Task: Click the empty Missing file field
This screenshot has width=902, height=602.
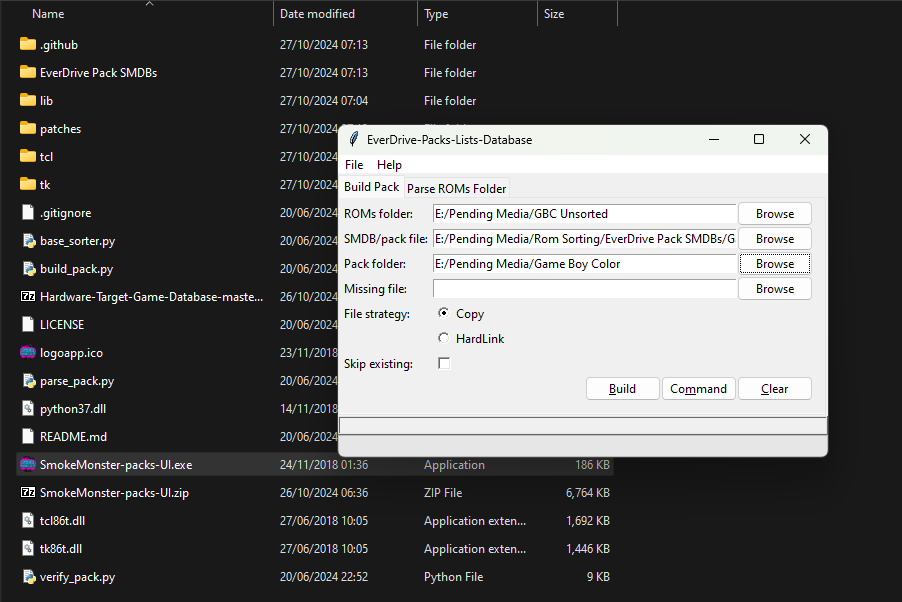Action: pyautogui.click(x=584, y=289)
